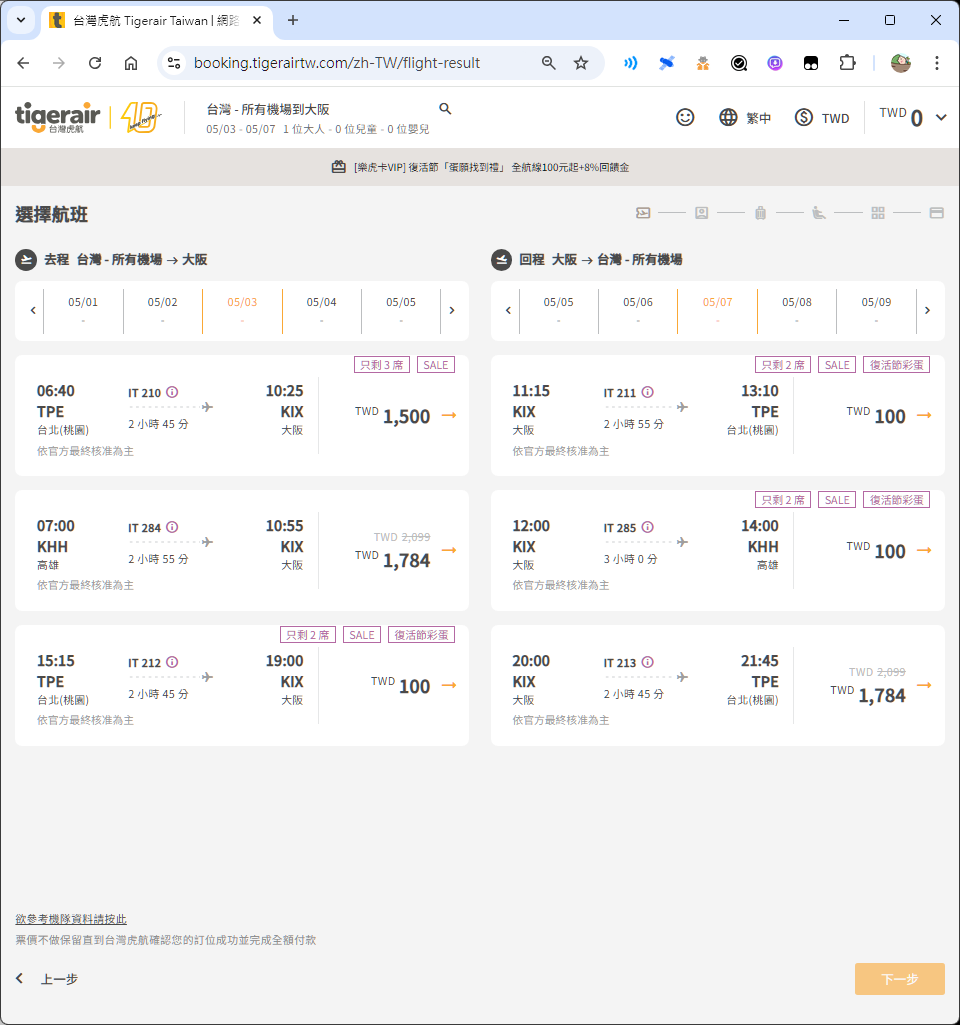Open the smiley face member icon
This screenshot has width=960, height=1025.
tap(685, 117)
